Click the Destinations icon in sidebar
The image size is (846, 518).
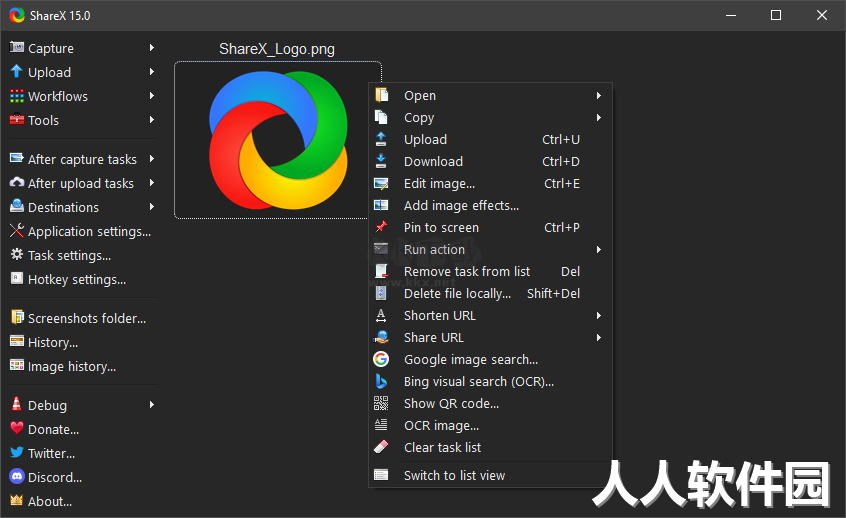click(x=17, y=206)
